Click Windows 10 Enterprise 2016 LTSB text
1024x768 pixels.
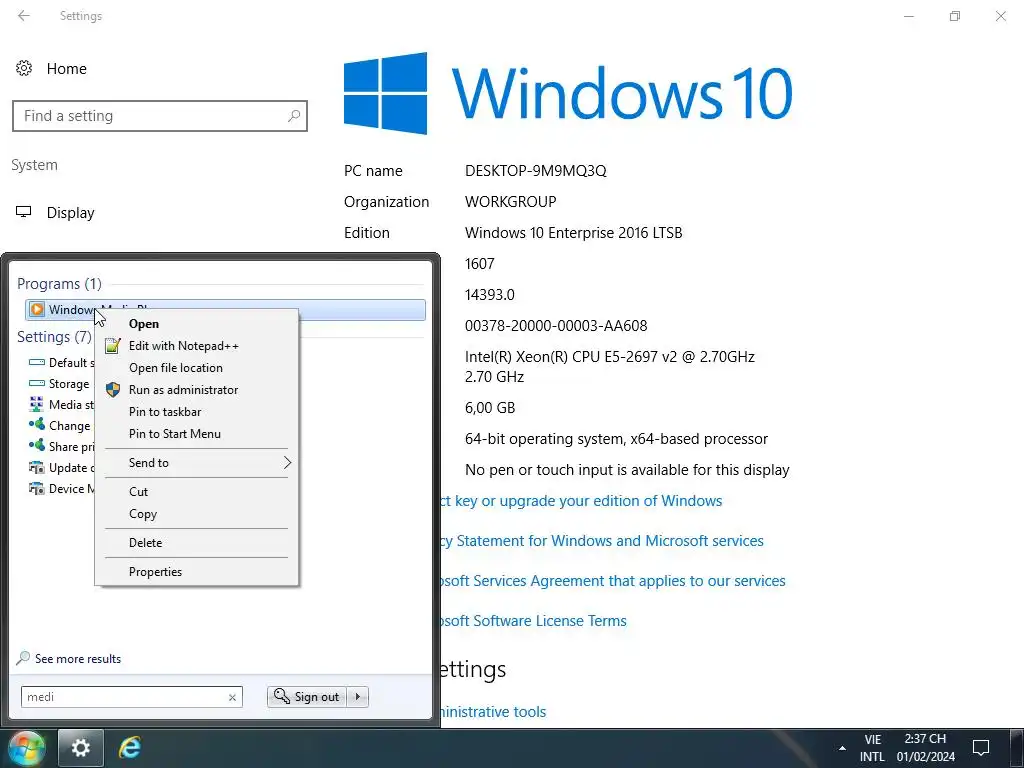point(573,233)
